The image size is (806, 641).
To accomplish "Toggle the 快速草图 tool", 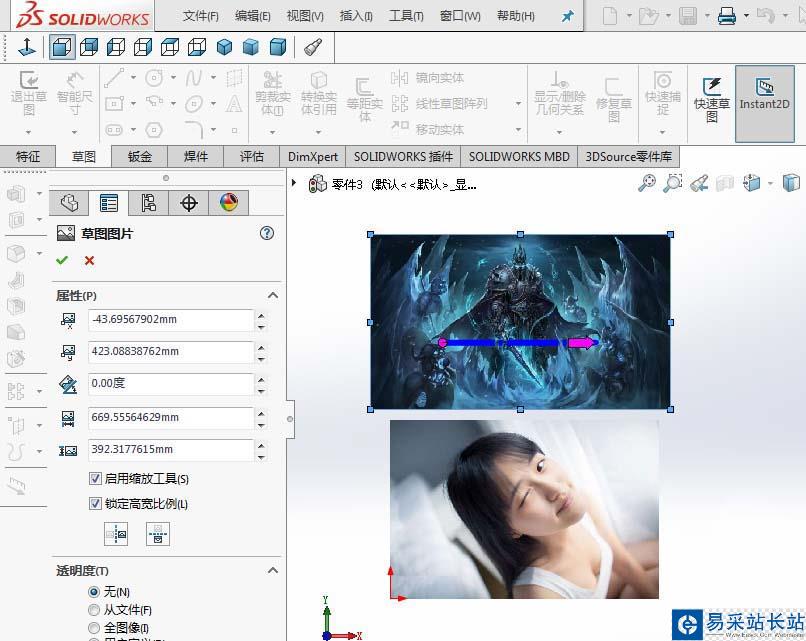I will coord(712,100).
